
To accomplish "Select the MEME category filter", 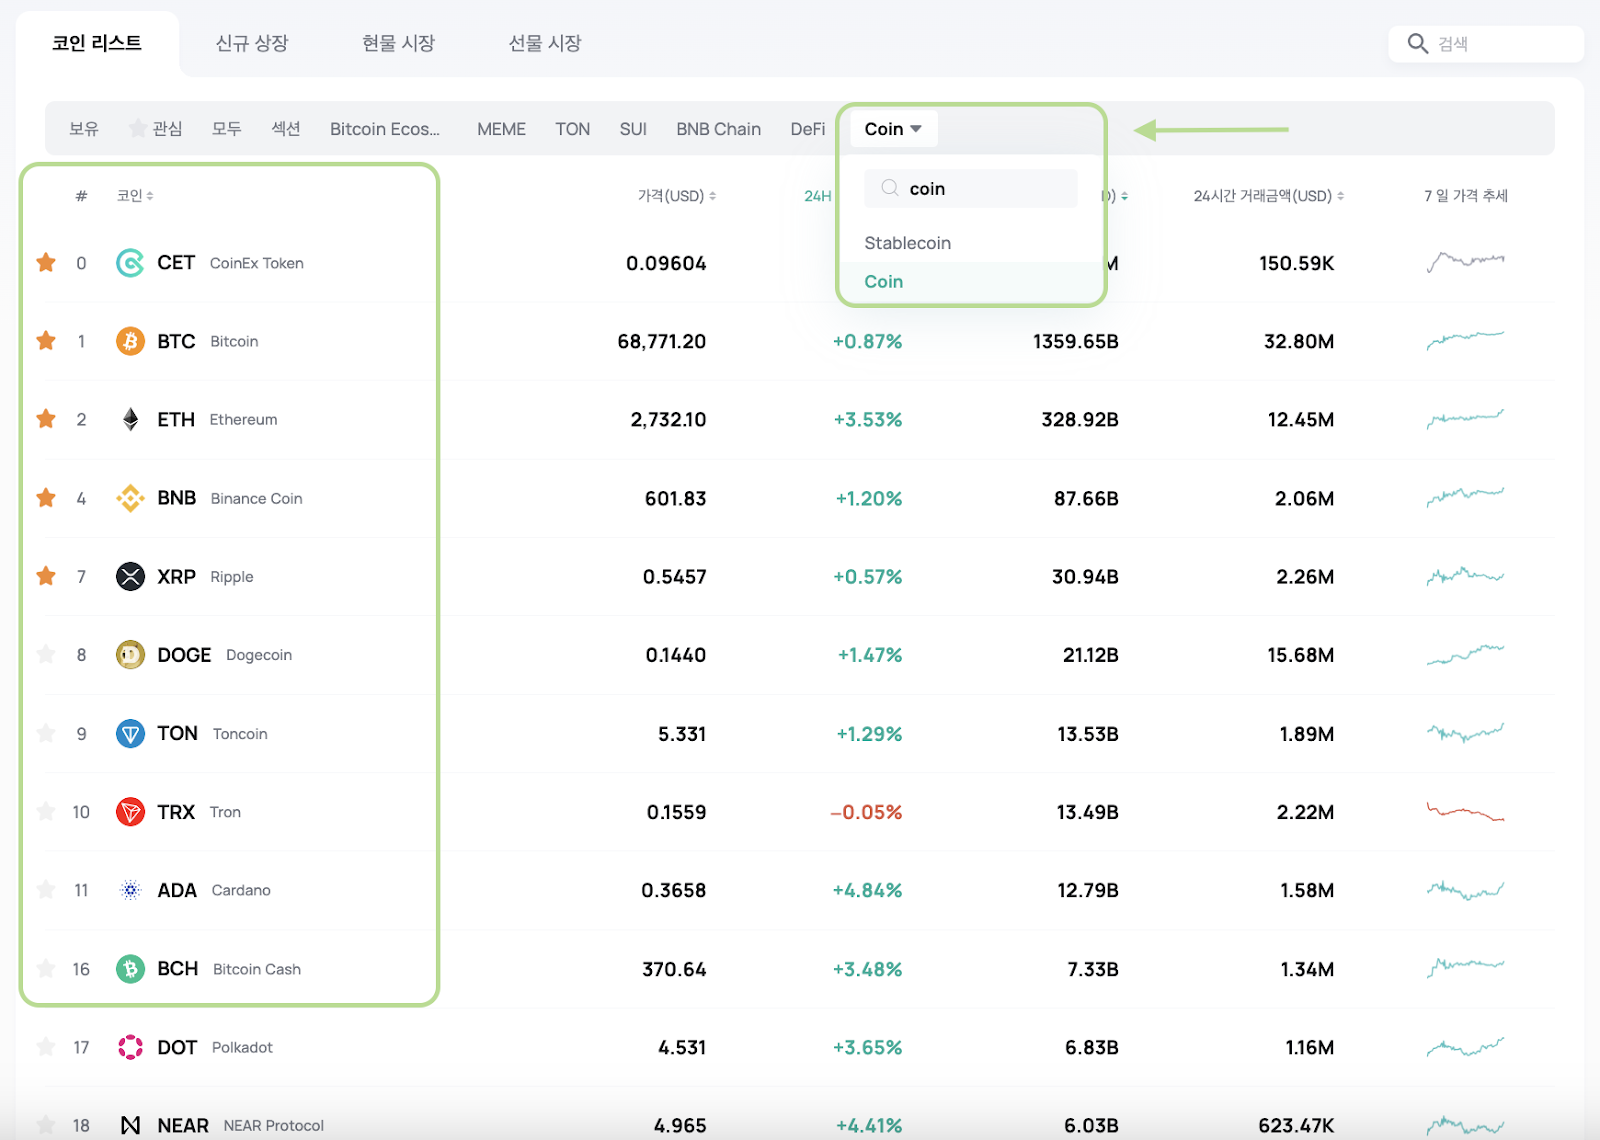I will (501, 128).
